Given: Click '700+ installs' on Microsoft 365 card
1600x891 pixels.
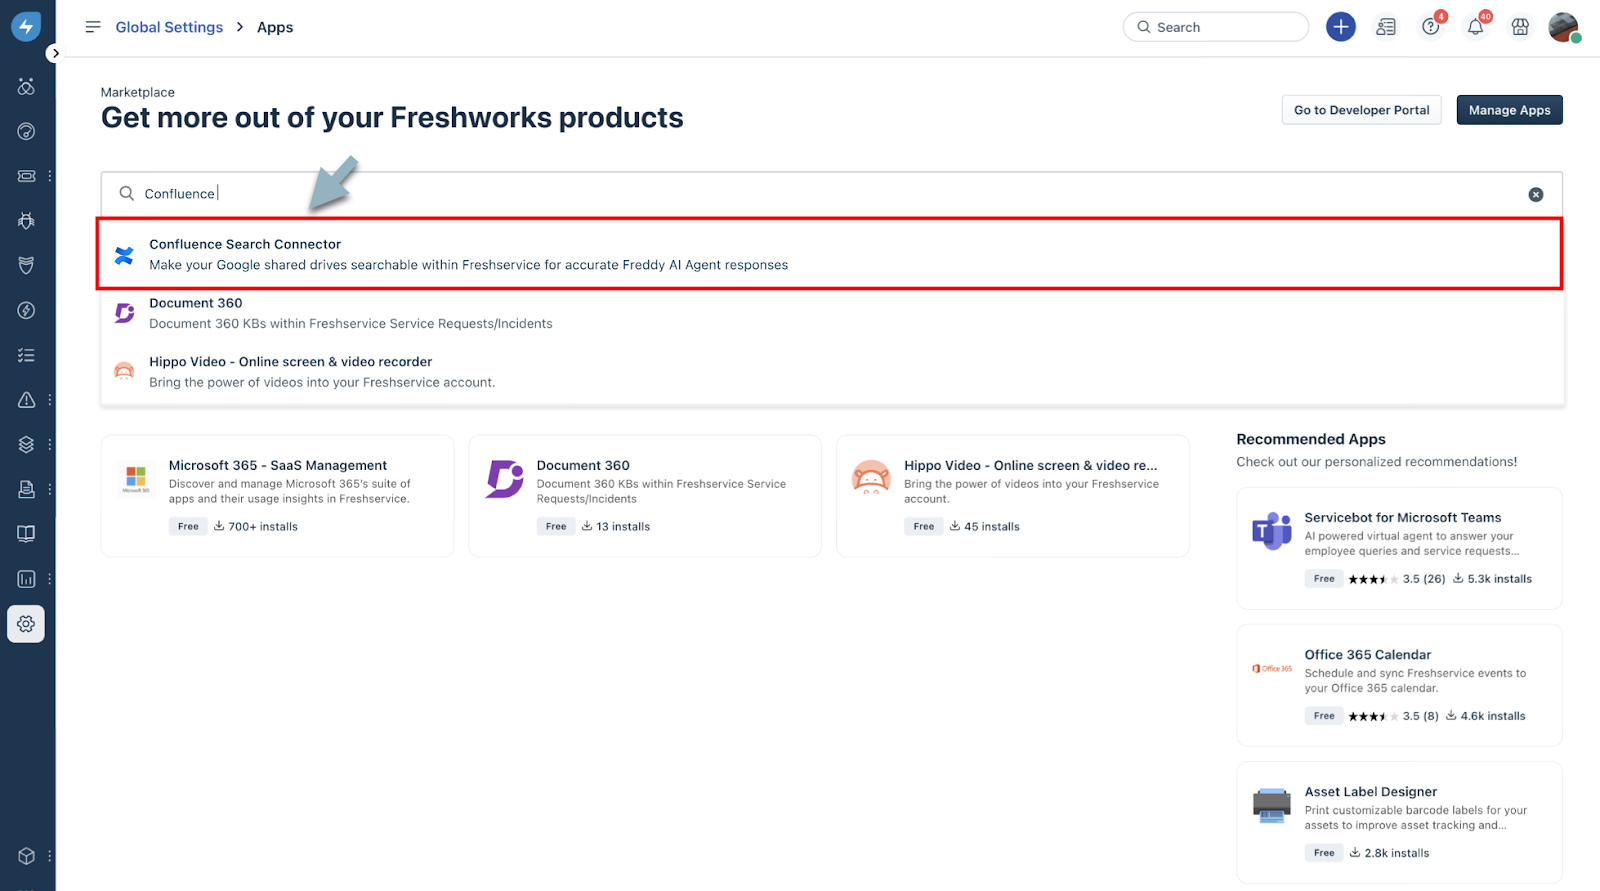Looking at the screenshot, I should pos(256,526).
